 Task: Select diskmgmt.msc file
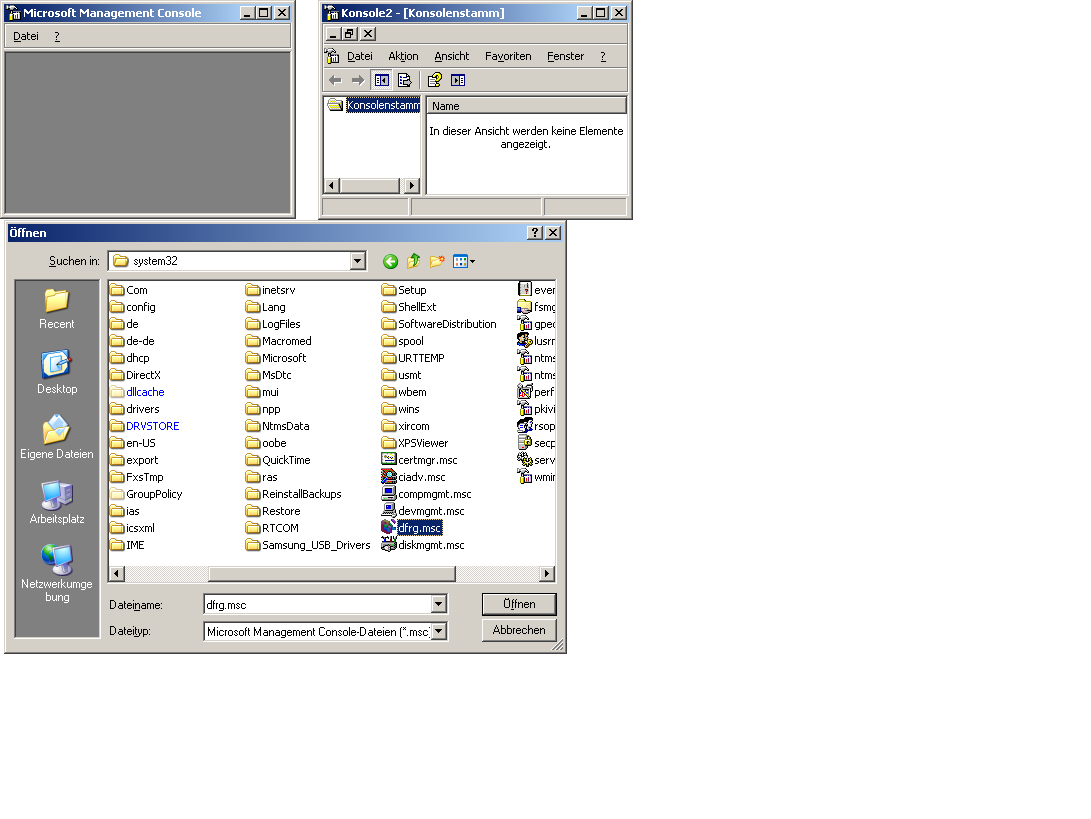(423, 546)
